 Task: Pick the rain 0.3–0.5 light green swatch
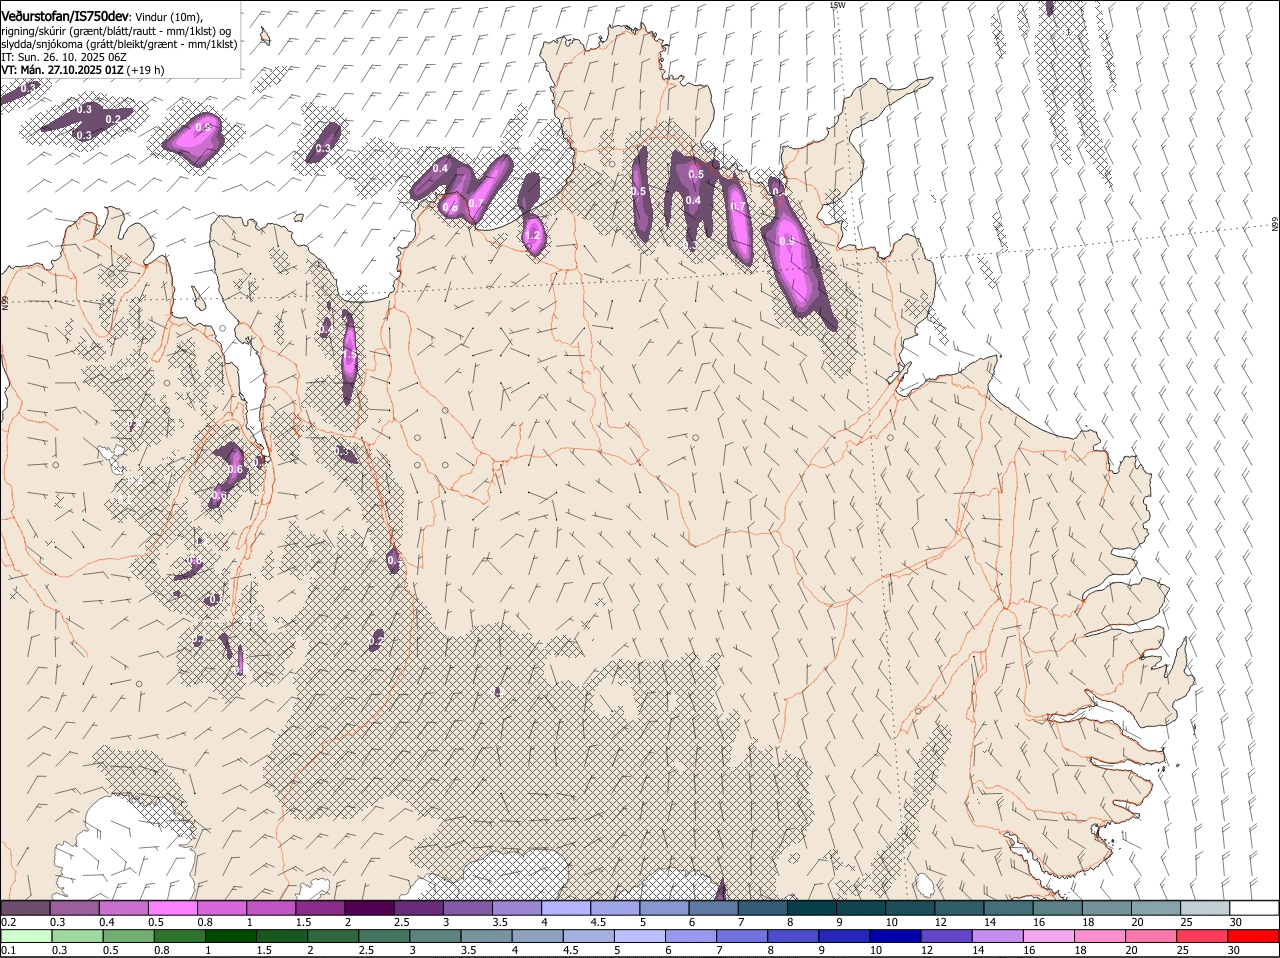pos(77,936)
